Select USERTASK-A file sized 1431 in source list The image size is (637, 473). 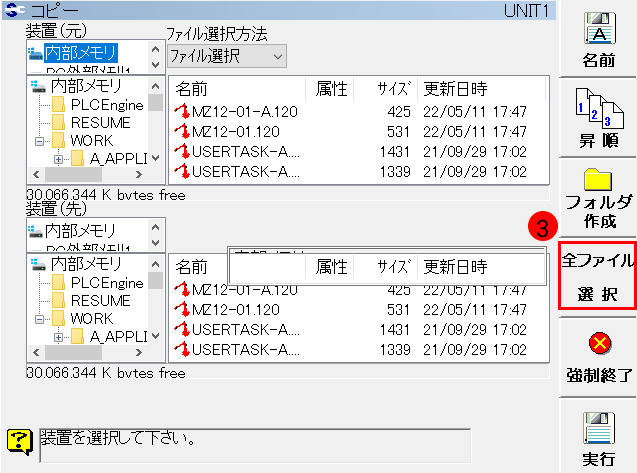pos(245,152)
